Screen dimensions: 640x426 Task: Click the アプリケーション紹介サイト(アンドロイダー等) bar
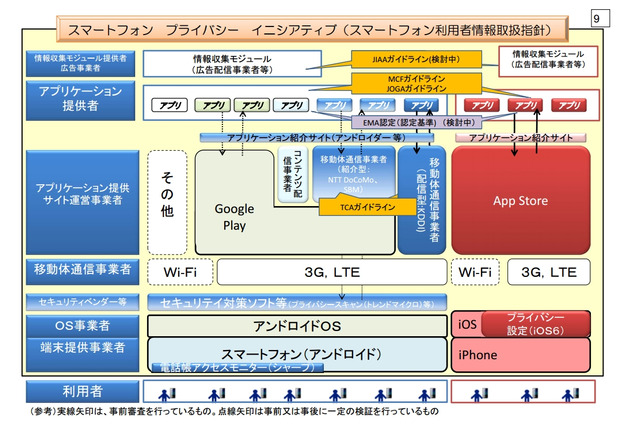317,138
